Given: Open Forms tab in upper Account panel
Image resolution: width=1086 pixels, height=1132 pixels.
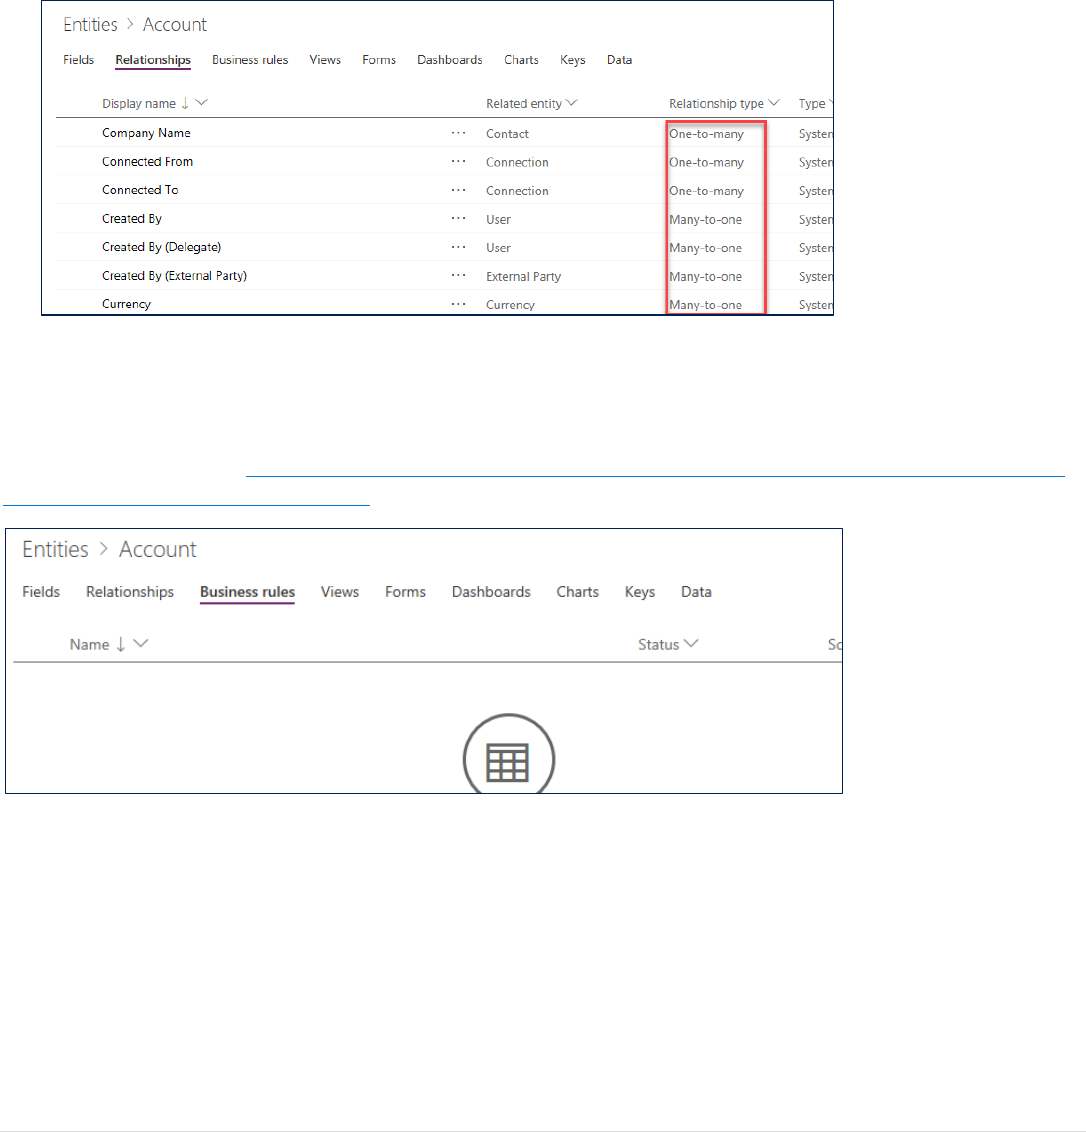Looking at the screenshot, I should [x=379, y=60].
